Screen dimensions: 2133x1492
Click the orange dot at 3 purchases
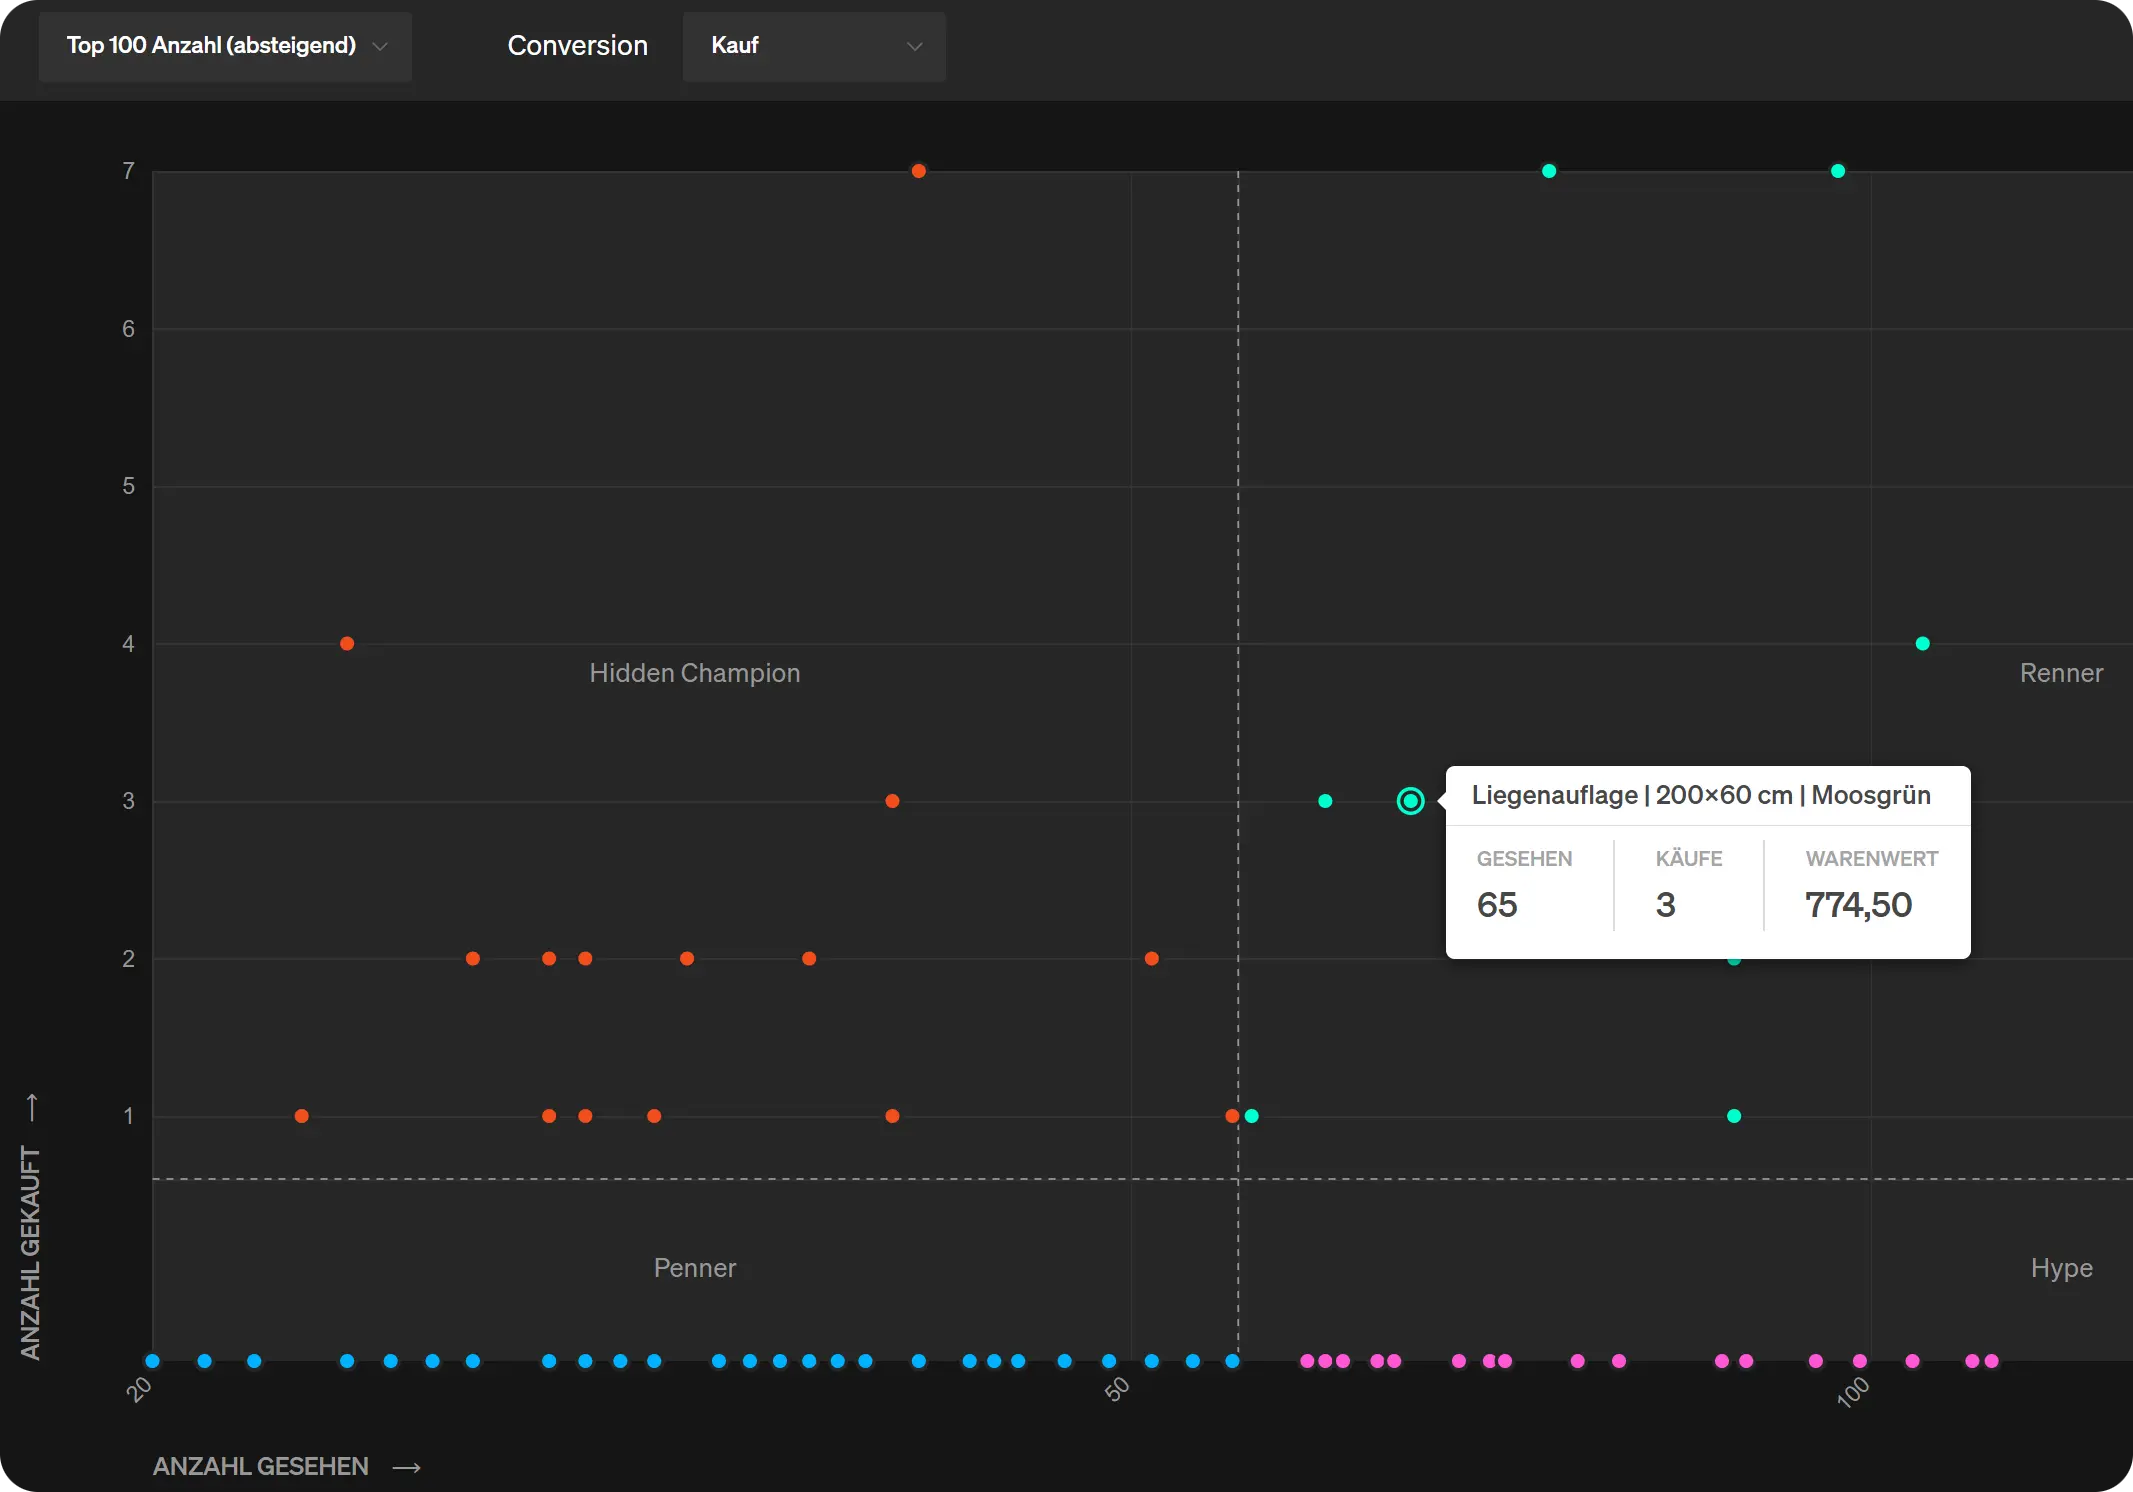[x=892, y=801]
